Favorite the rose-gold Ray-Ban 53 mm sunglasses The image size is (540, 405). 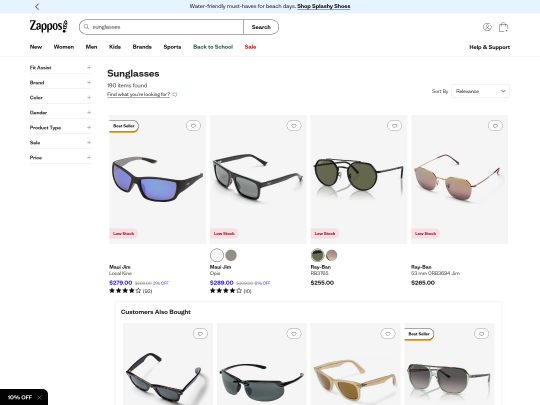pos(495,126)
